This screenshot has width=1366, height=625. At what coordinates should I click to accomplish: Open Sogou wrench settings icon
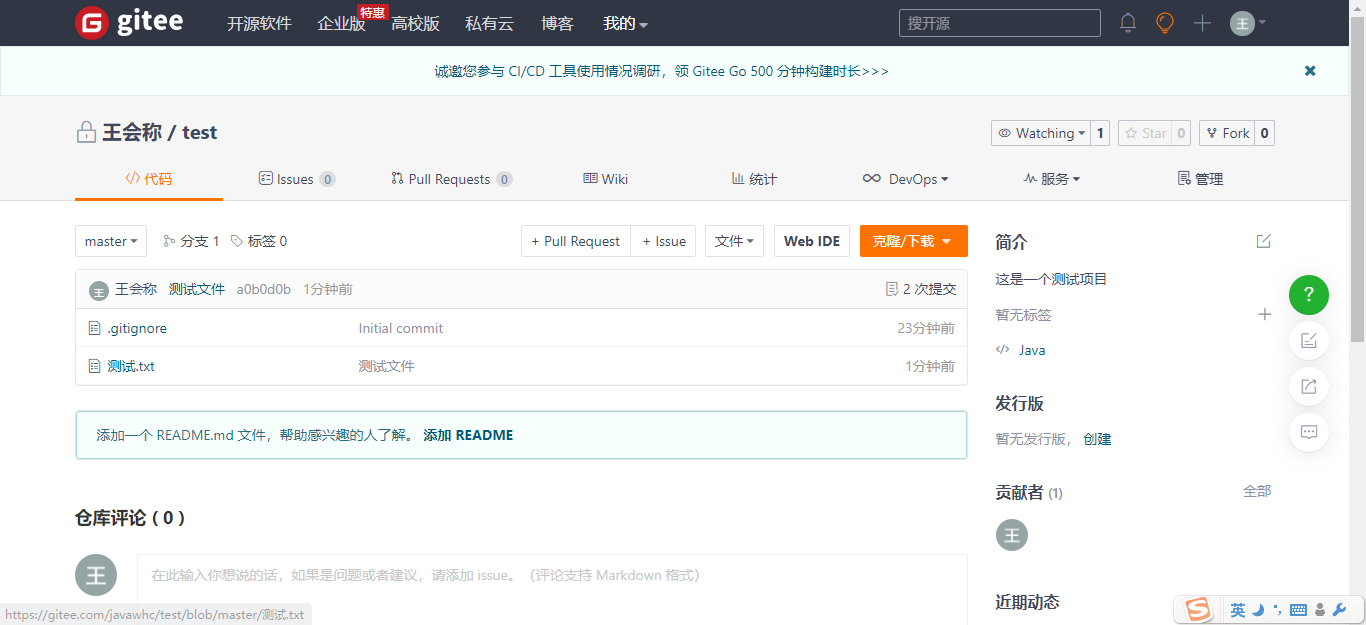1340,610
